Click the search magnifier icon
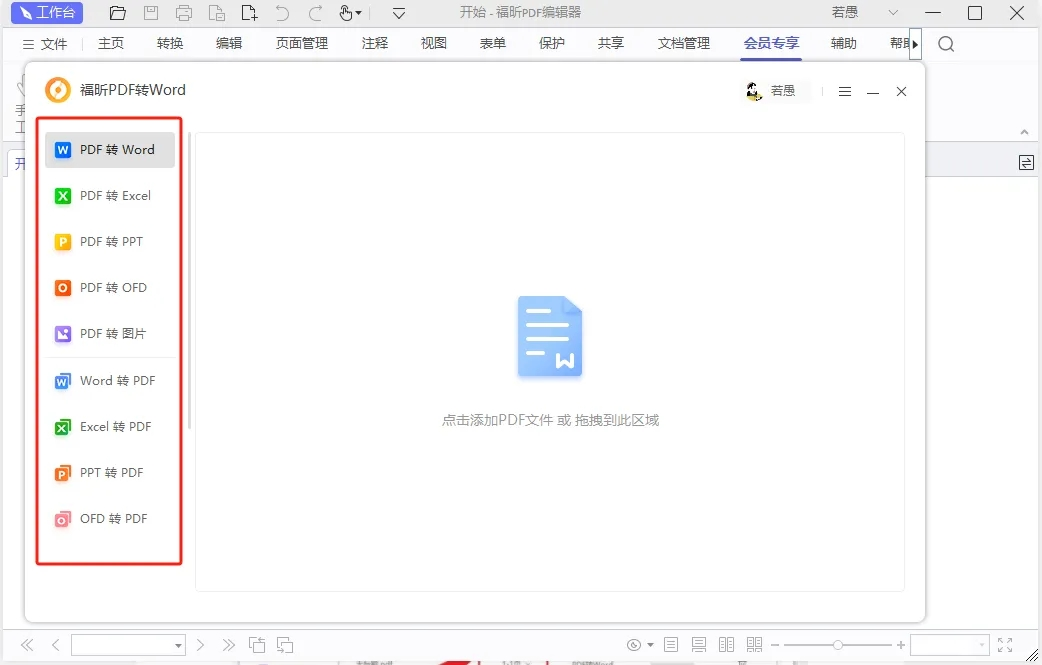 946,44
